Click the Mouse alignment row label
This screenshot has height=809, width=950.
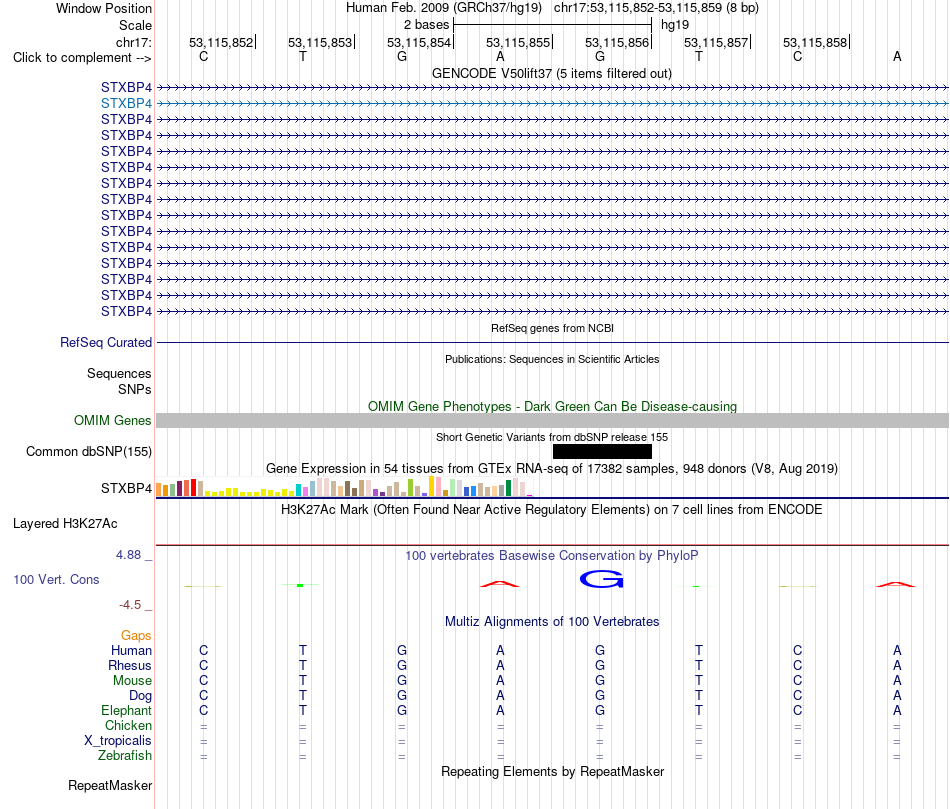pyautogui.click(x=132, y=681)
